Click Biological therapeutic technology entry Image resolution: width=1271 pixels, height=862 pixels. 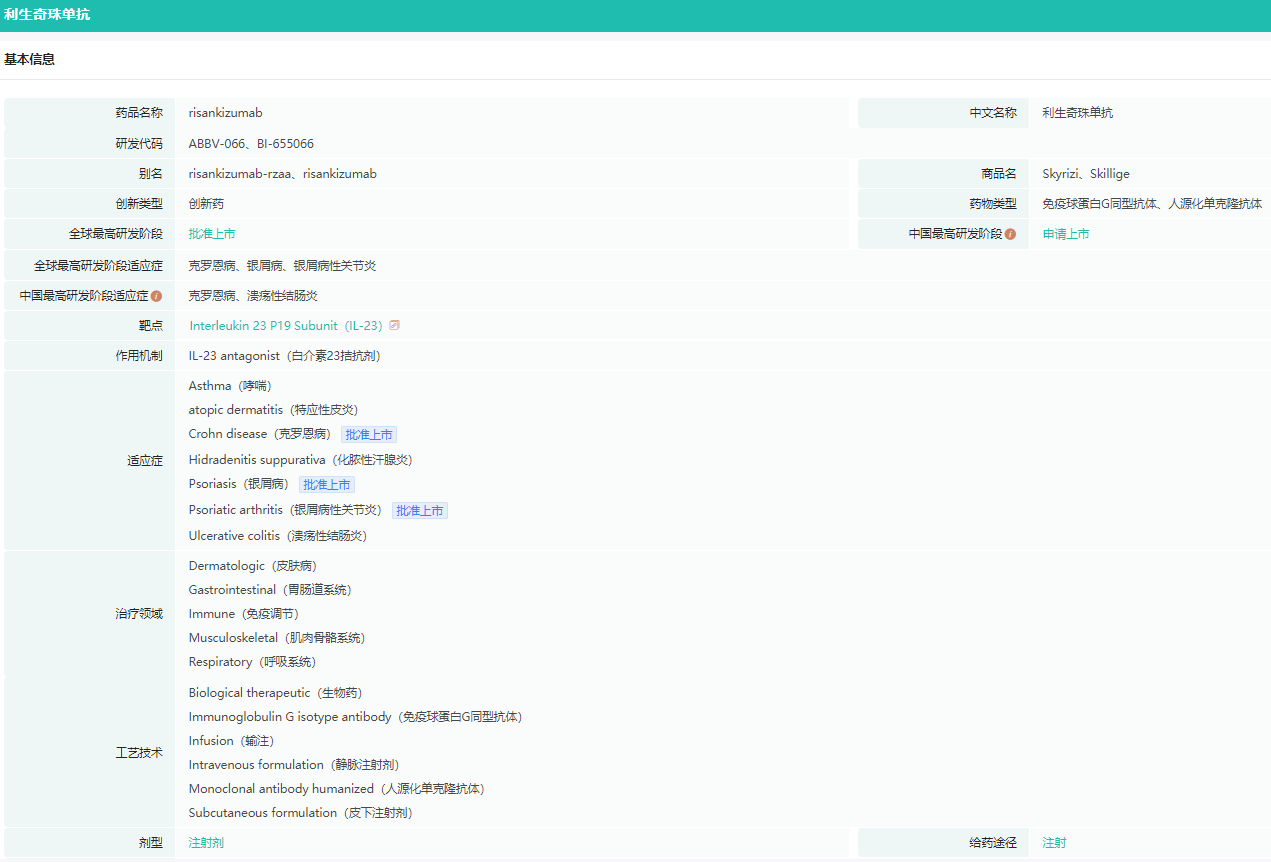[275, 693]
